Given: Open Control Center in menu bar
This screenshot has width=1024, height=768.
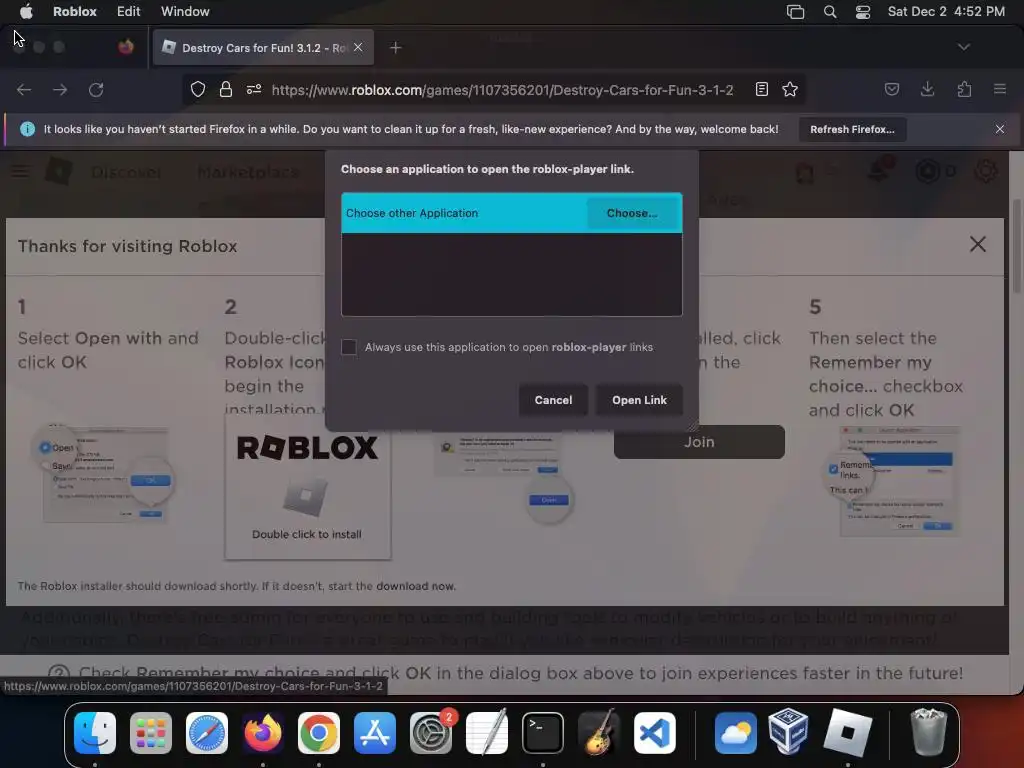Looking at the screenshot, I should click(x=863, y=12).
